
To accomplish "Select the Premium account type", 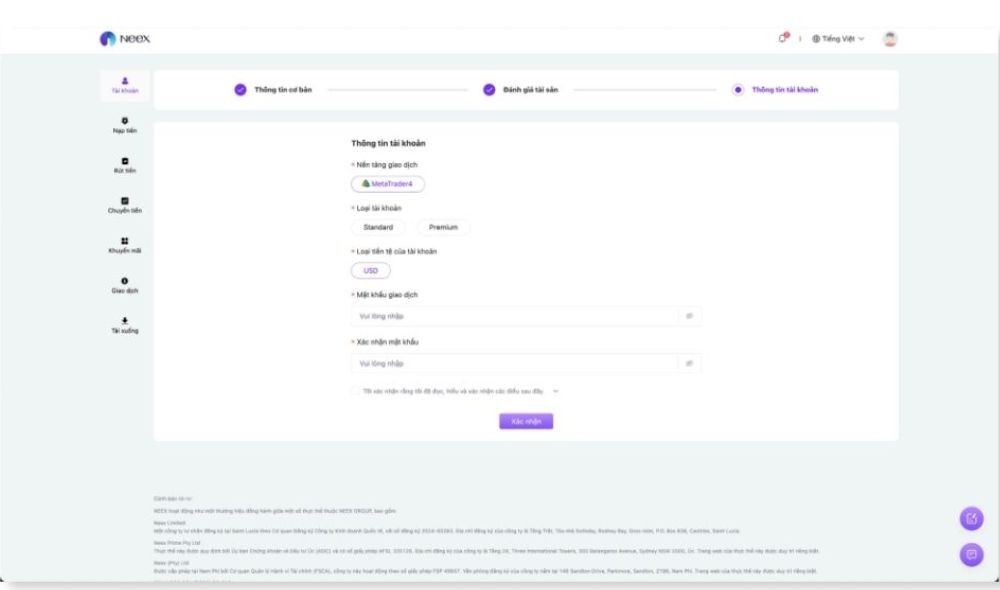I will pyautogui.click(x=443, y=227).
